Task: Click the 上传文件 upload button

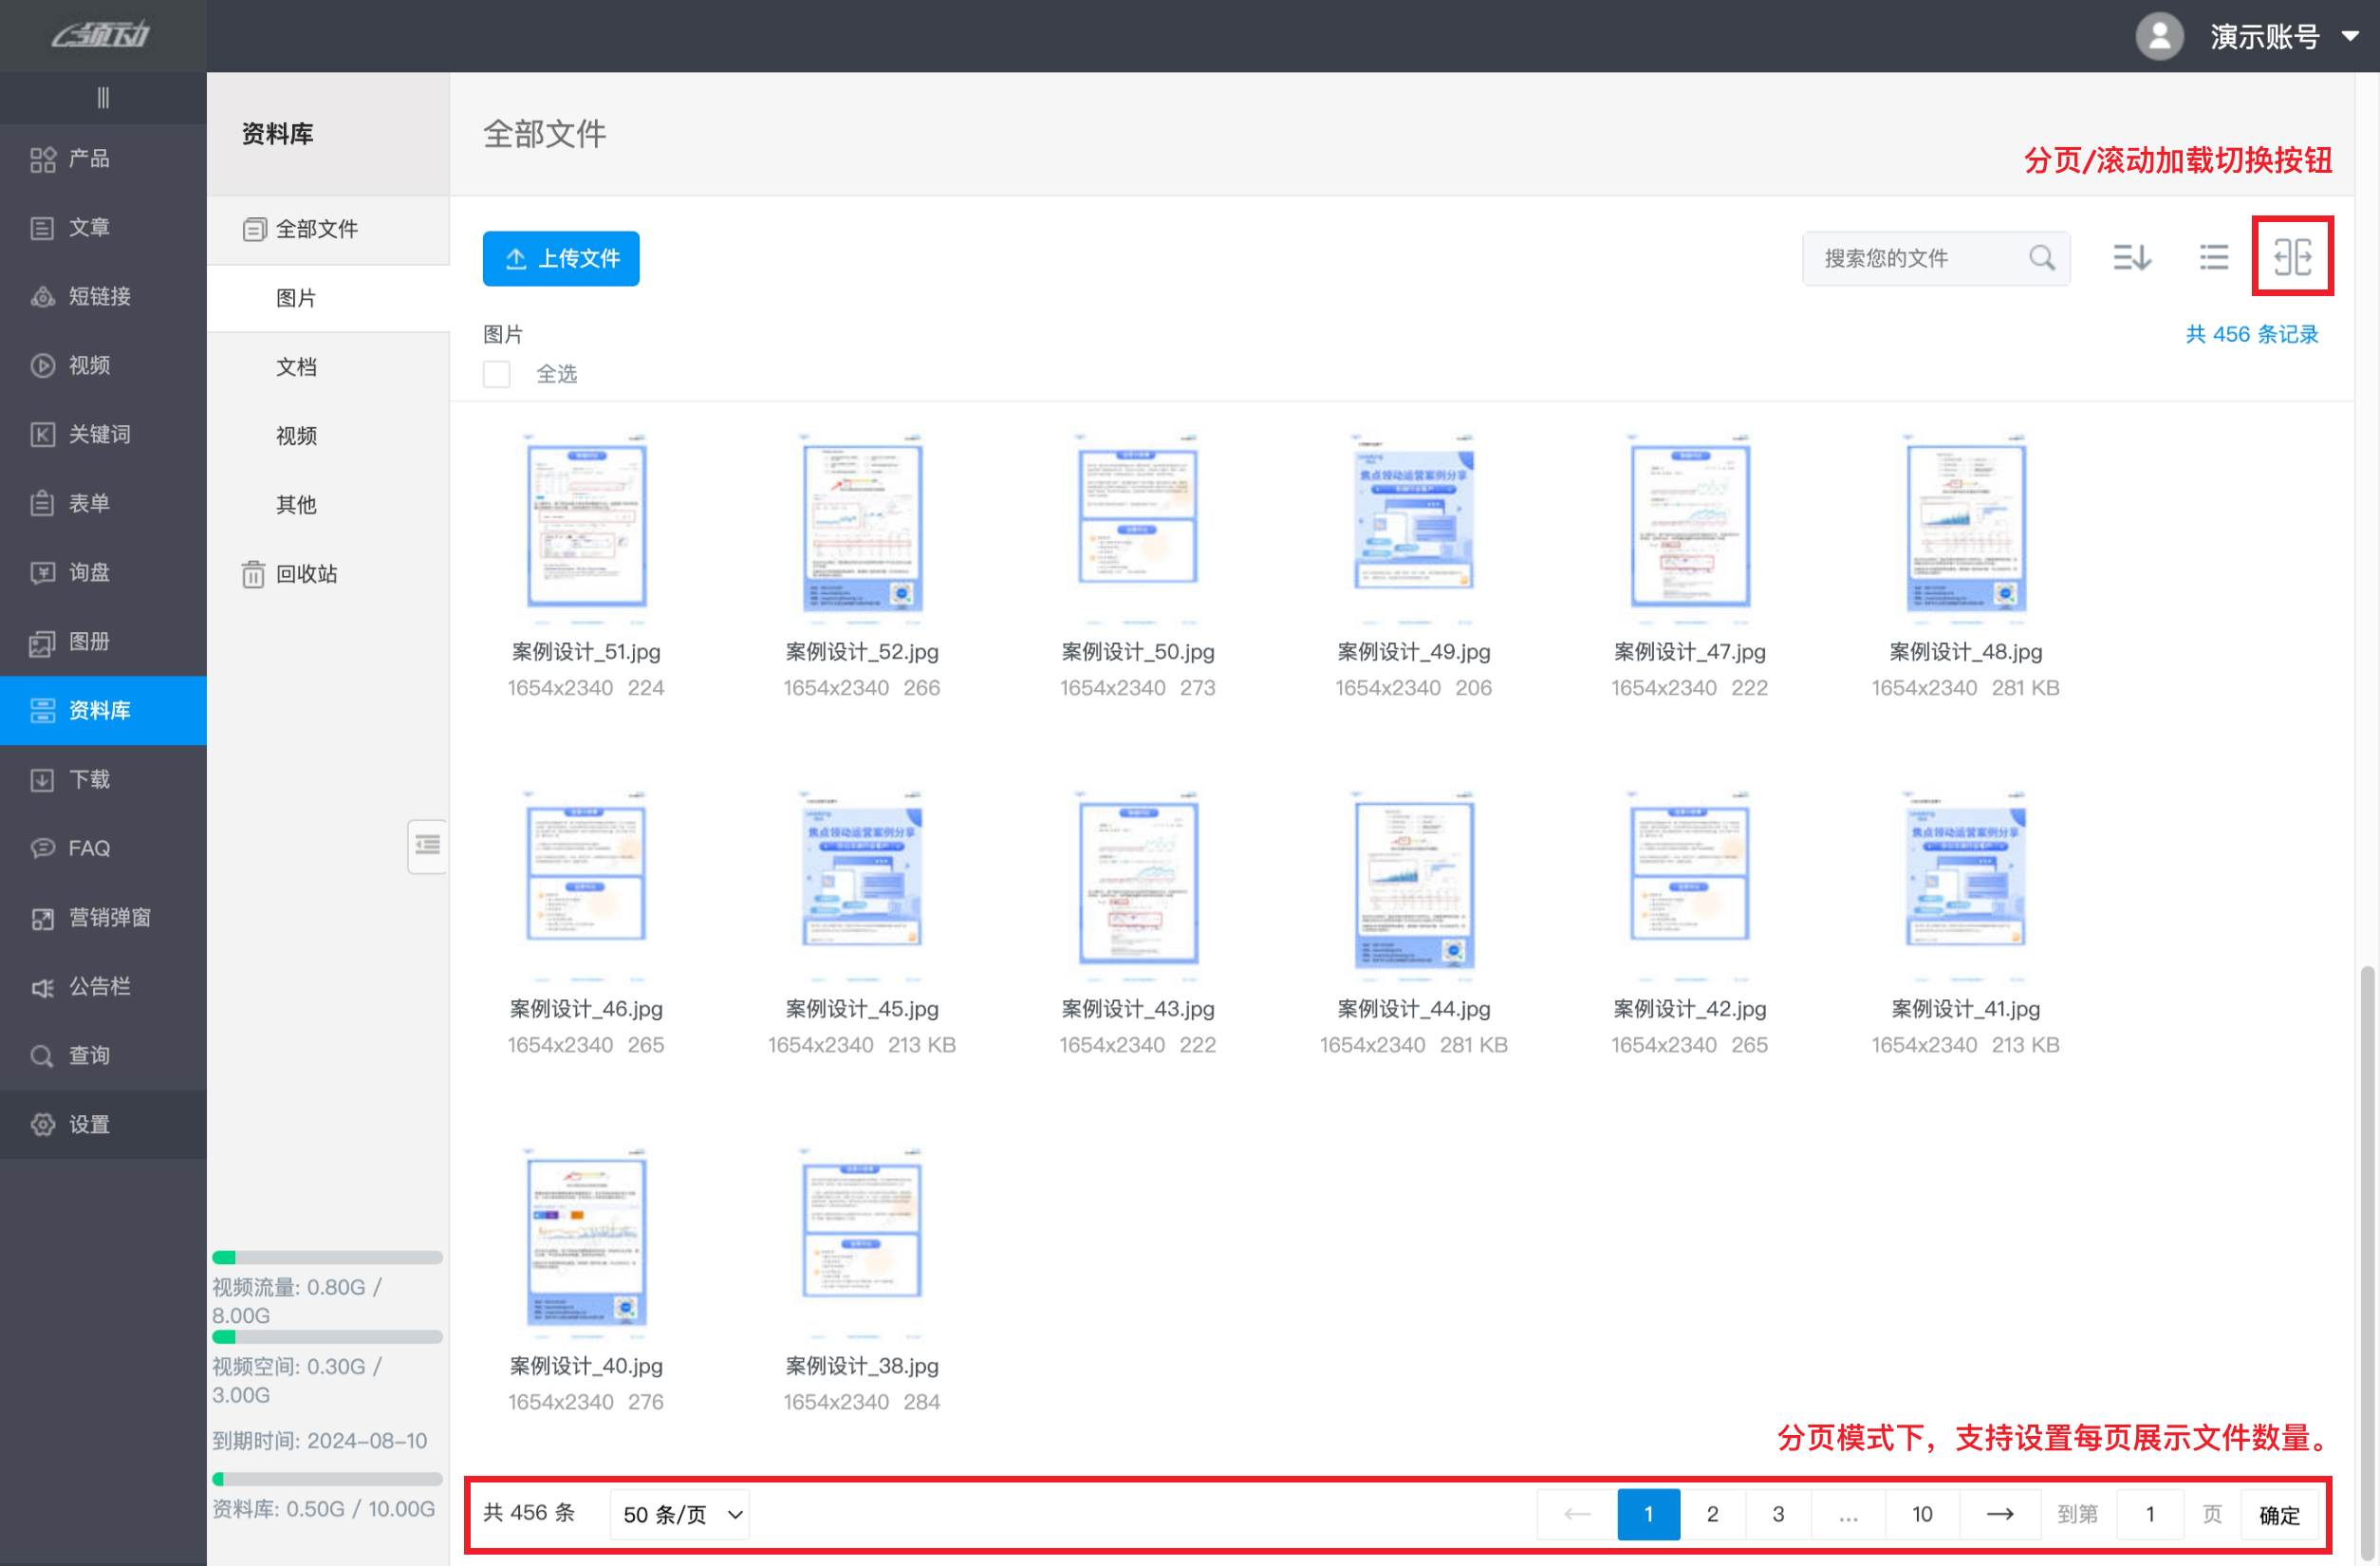Action: click(561, 259)
